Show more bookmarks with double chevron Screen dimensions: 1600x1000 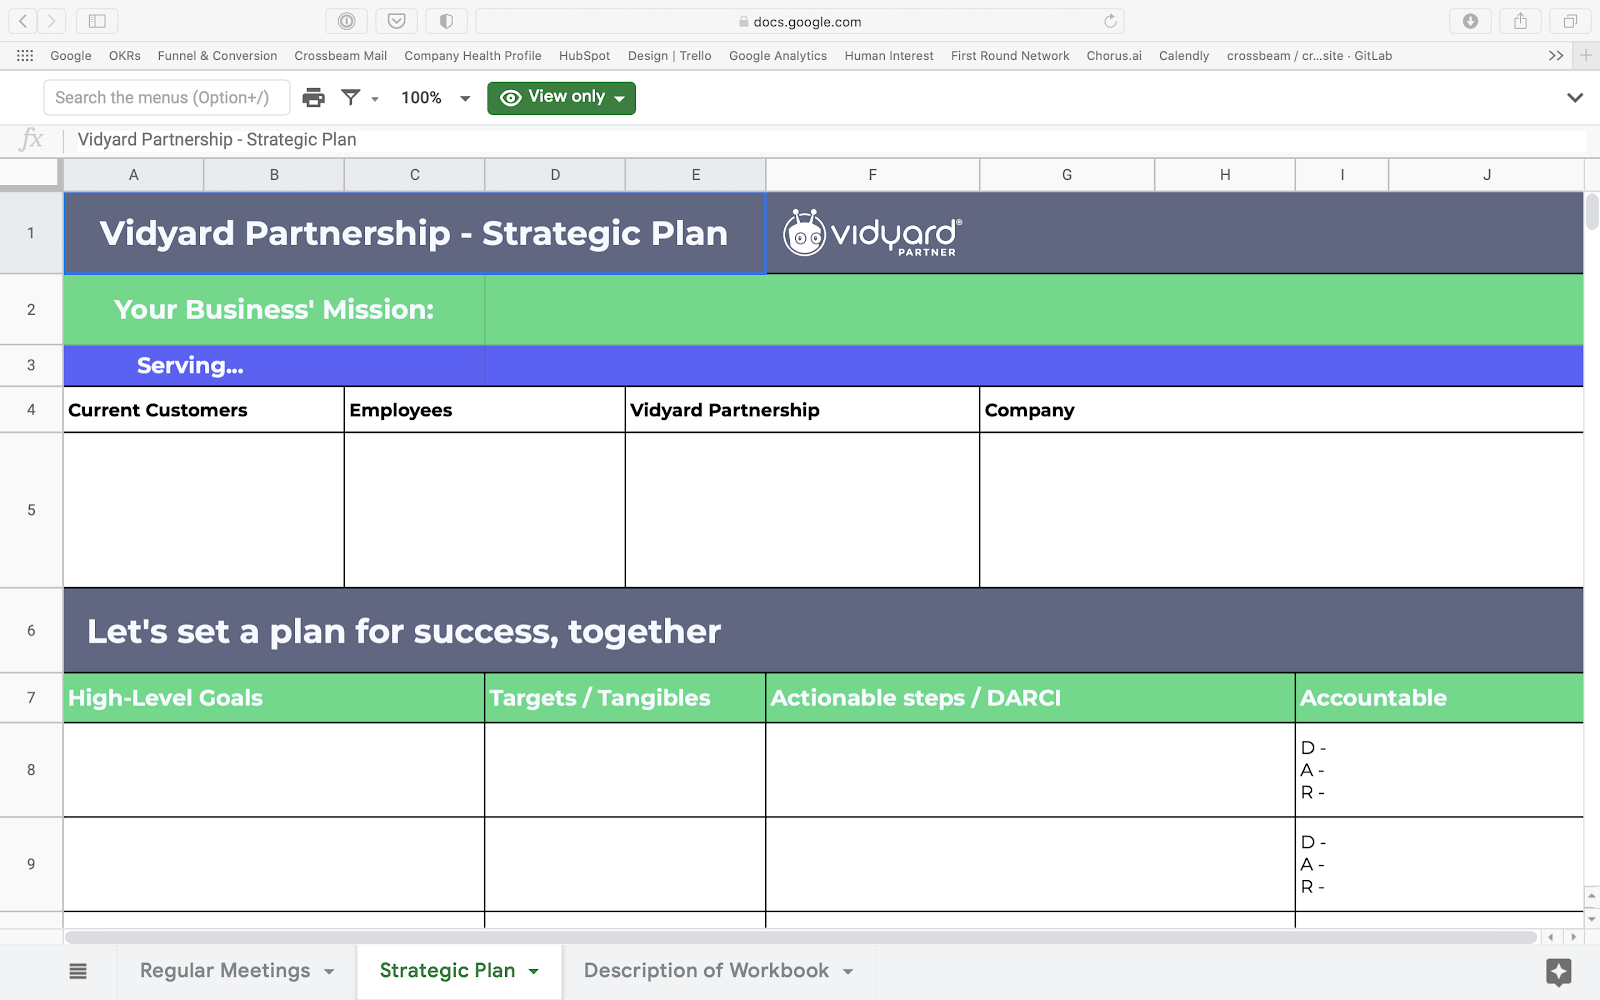point(1556,56)
